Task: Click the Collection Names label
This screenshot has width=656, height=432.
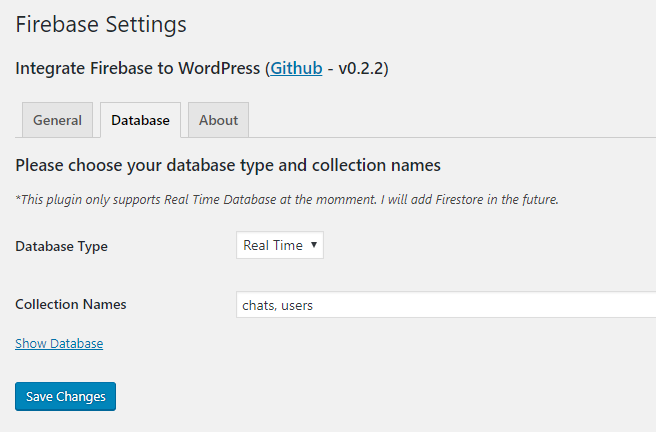Action: point(71,304)
